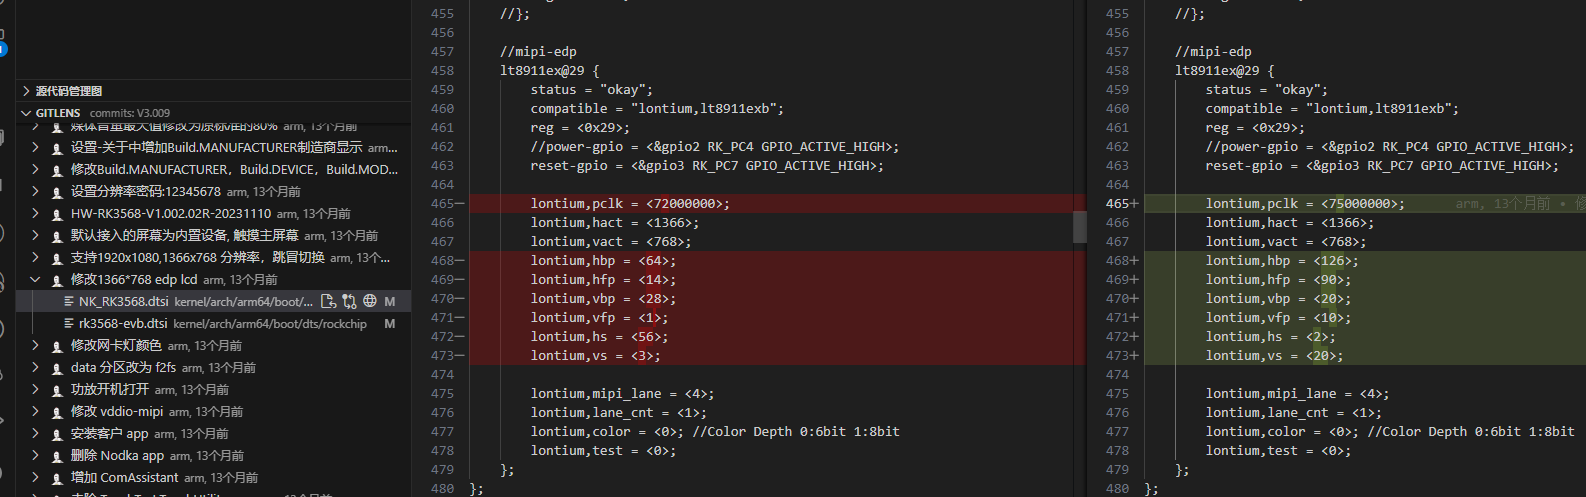This screenshot has width=1586, height=497.
Task: Open NK_RK3568.dtsi on remote globe icon
Action: 370,301
